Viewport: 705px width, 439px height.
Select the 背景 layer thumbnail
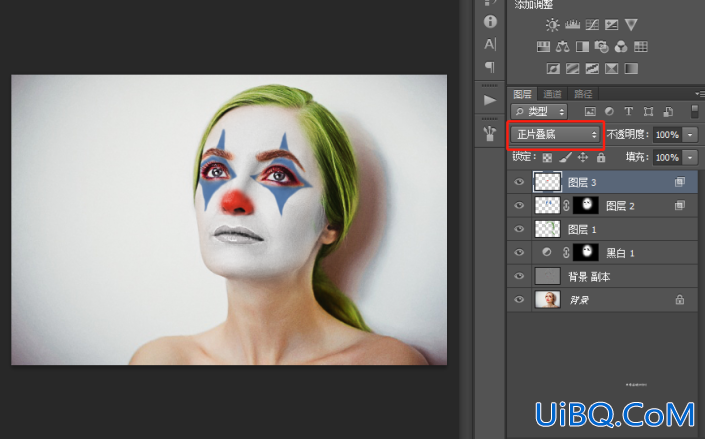pyautogui.click(x=547, y=299)
